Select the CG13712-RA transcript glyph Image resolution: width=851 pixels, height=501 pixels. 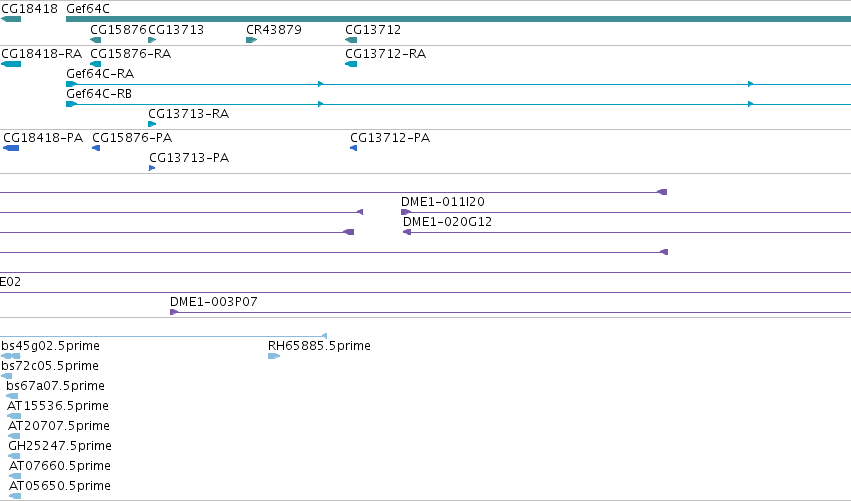351,64
